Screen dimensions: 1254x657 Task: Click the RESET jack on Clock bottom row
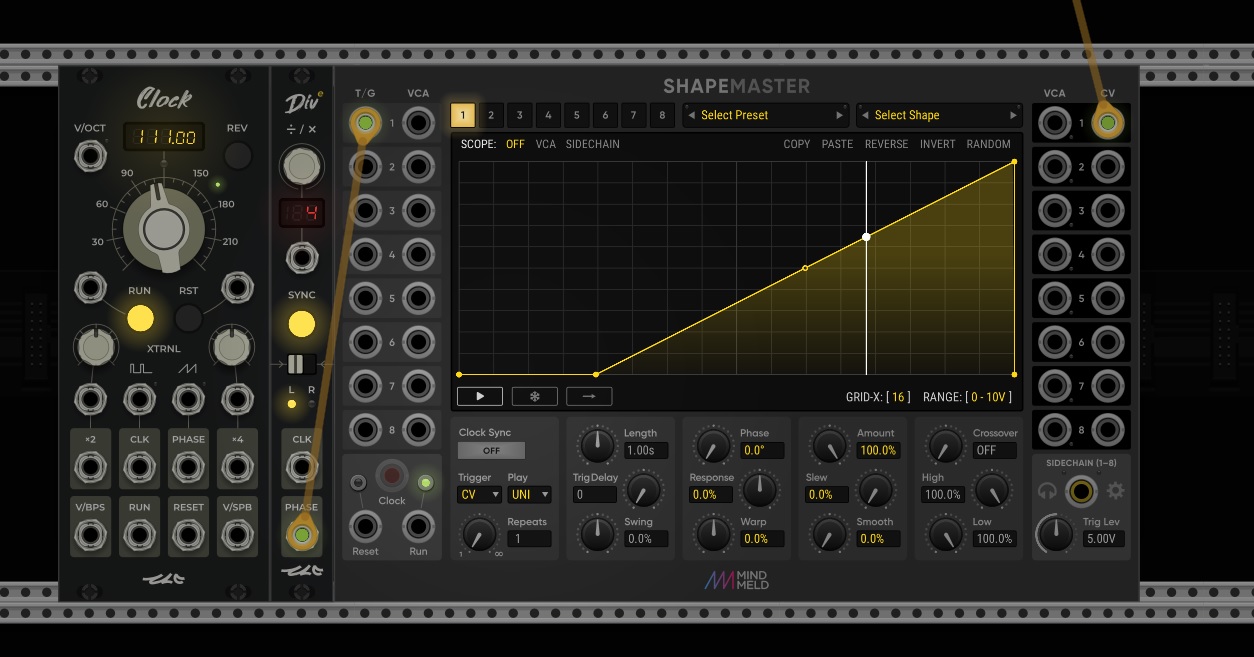tap(188, 535)
